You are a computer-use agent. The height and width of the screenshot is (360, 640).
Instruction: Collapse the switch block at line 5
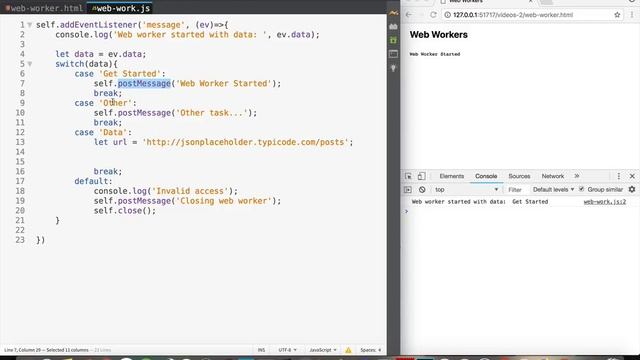[30, 64]
